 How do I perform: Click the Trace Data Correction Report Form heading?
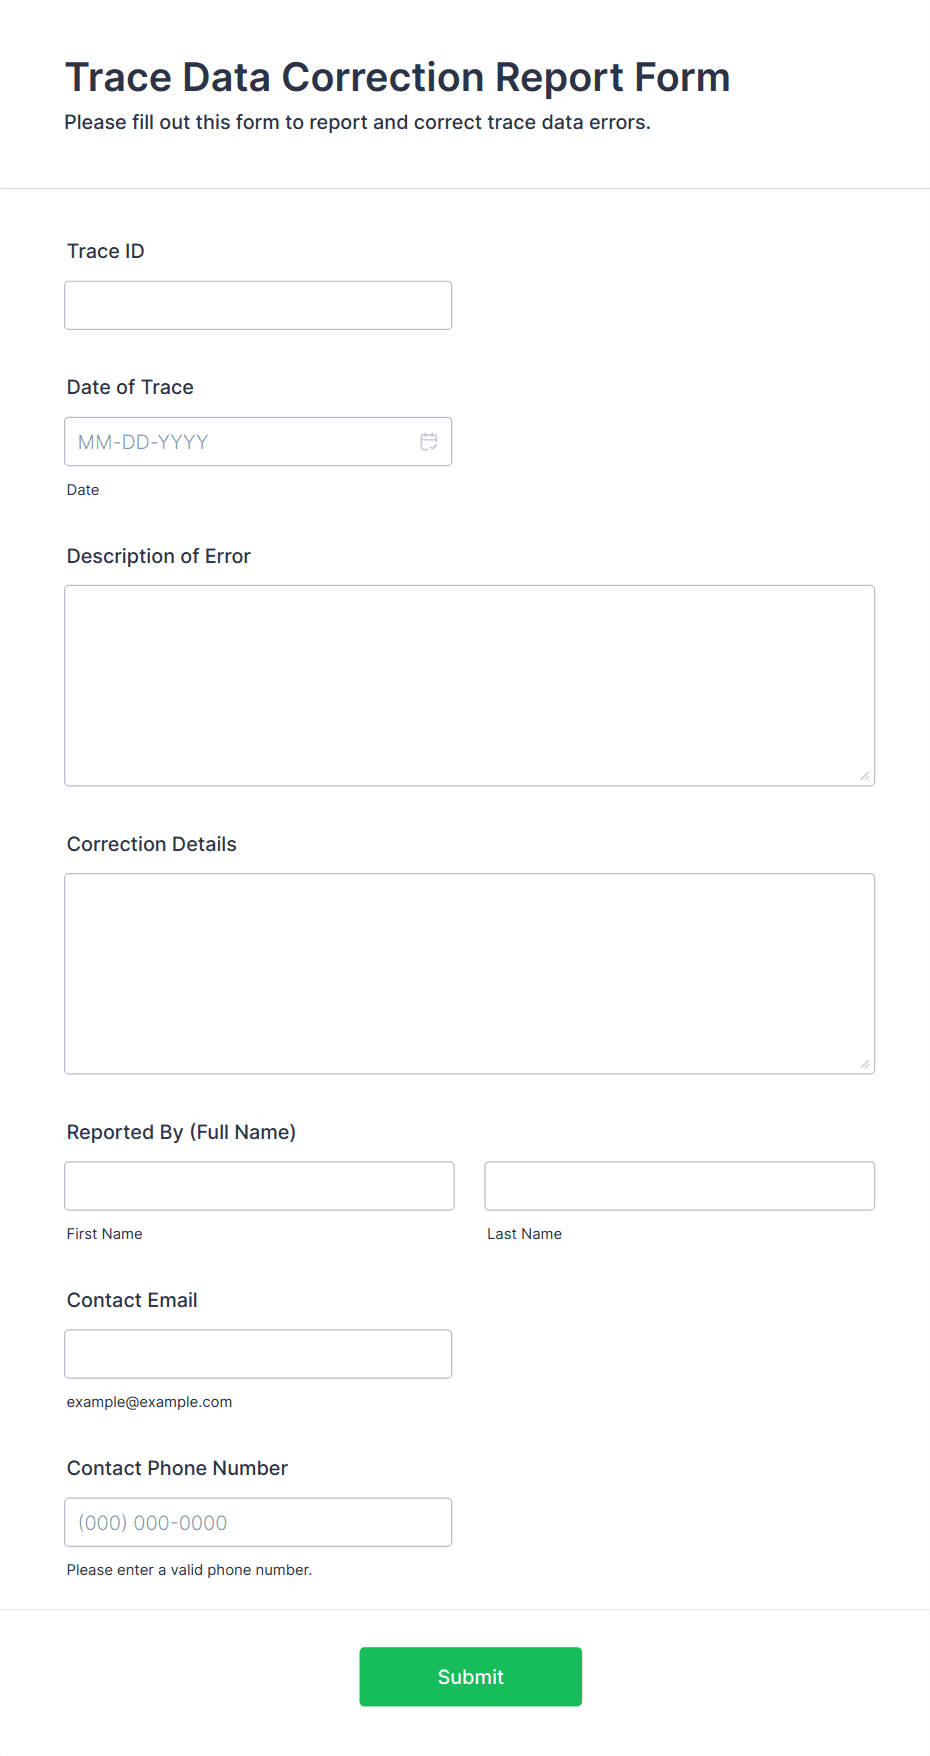[x=398, y=77]
